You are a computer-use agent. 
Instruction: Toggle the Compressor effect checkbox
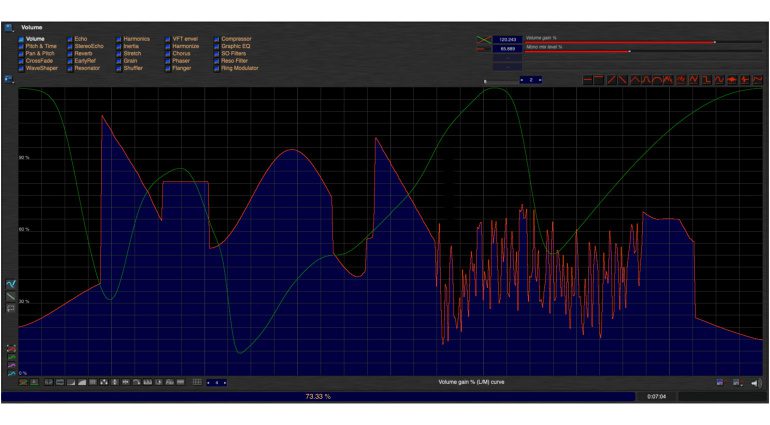click(217, 39)
